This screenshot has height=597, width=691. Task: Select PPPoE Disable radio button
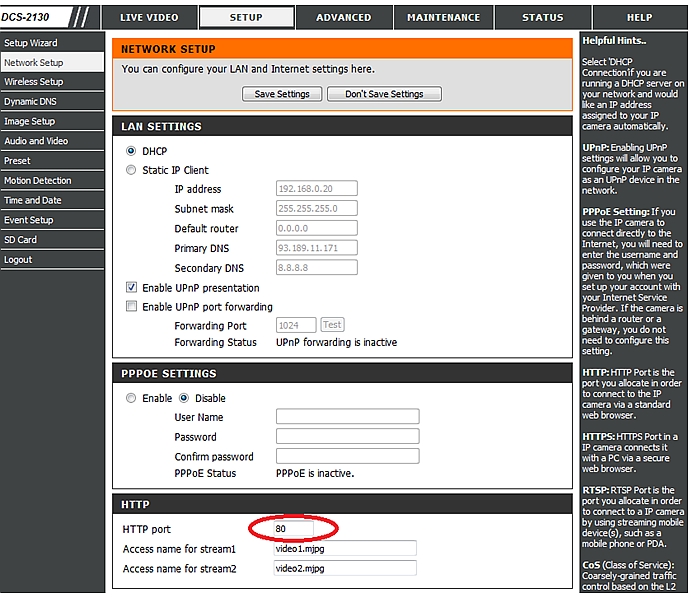click(x=183, y=398)
